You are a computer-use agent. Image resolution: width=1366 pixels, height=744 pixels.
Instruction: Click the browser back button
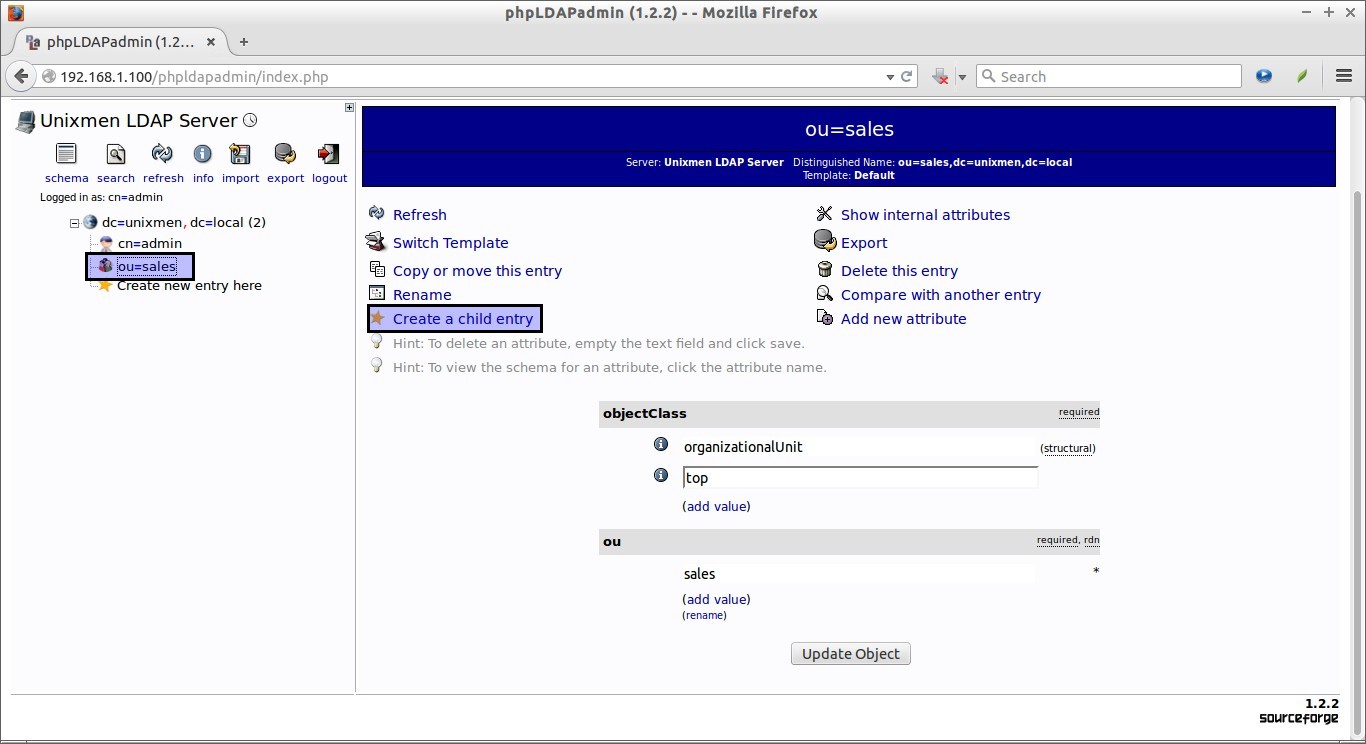[21, 76]
